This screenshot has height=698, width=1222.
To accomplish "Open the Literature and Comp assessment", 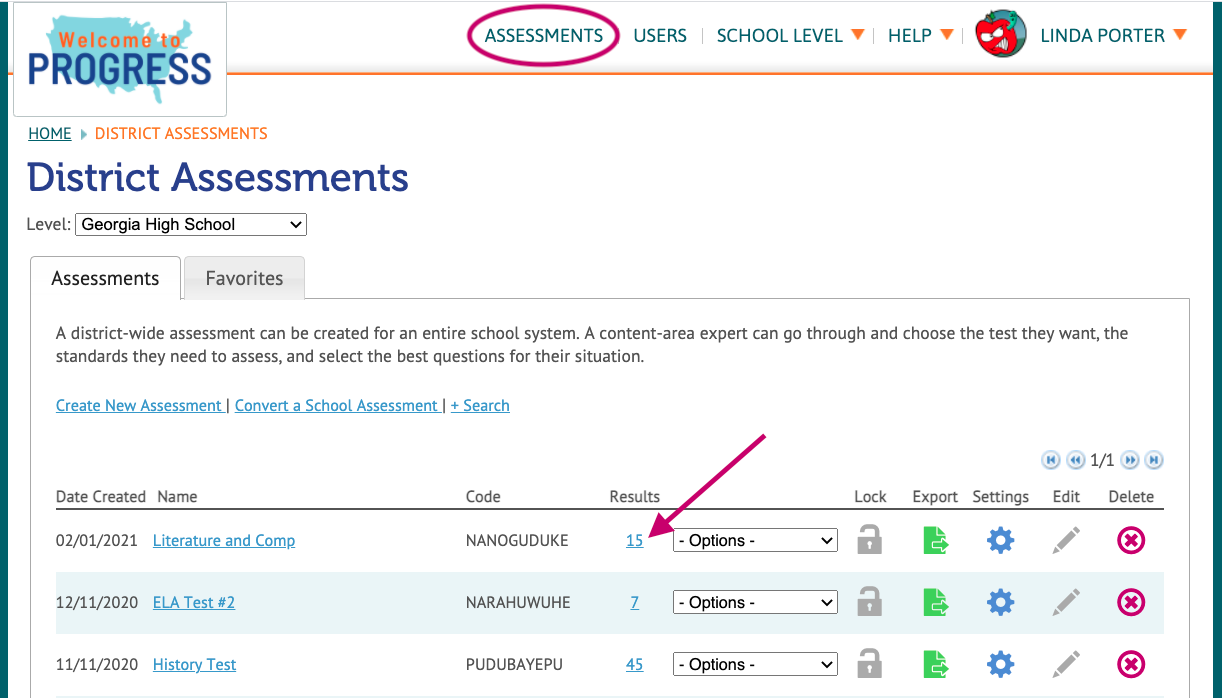I will pos(224,540).
